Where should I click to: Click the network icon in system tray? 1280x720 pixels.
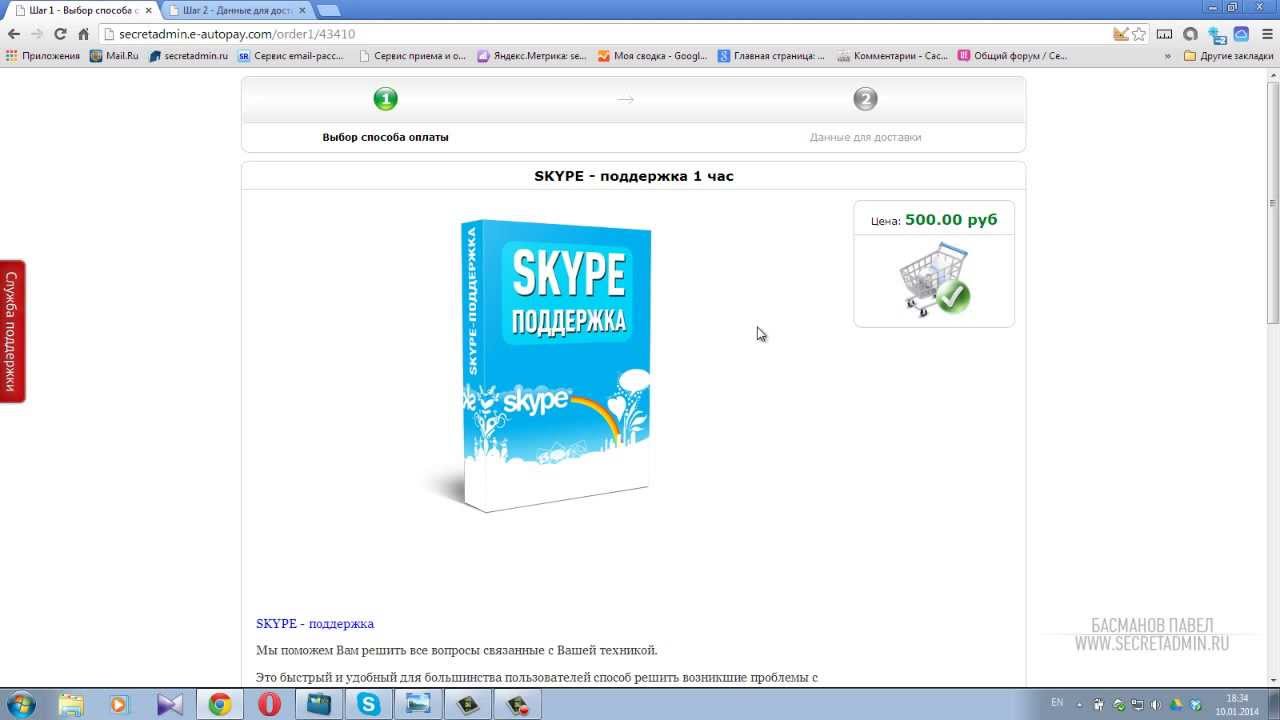(1137, 704)
